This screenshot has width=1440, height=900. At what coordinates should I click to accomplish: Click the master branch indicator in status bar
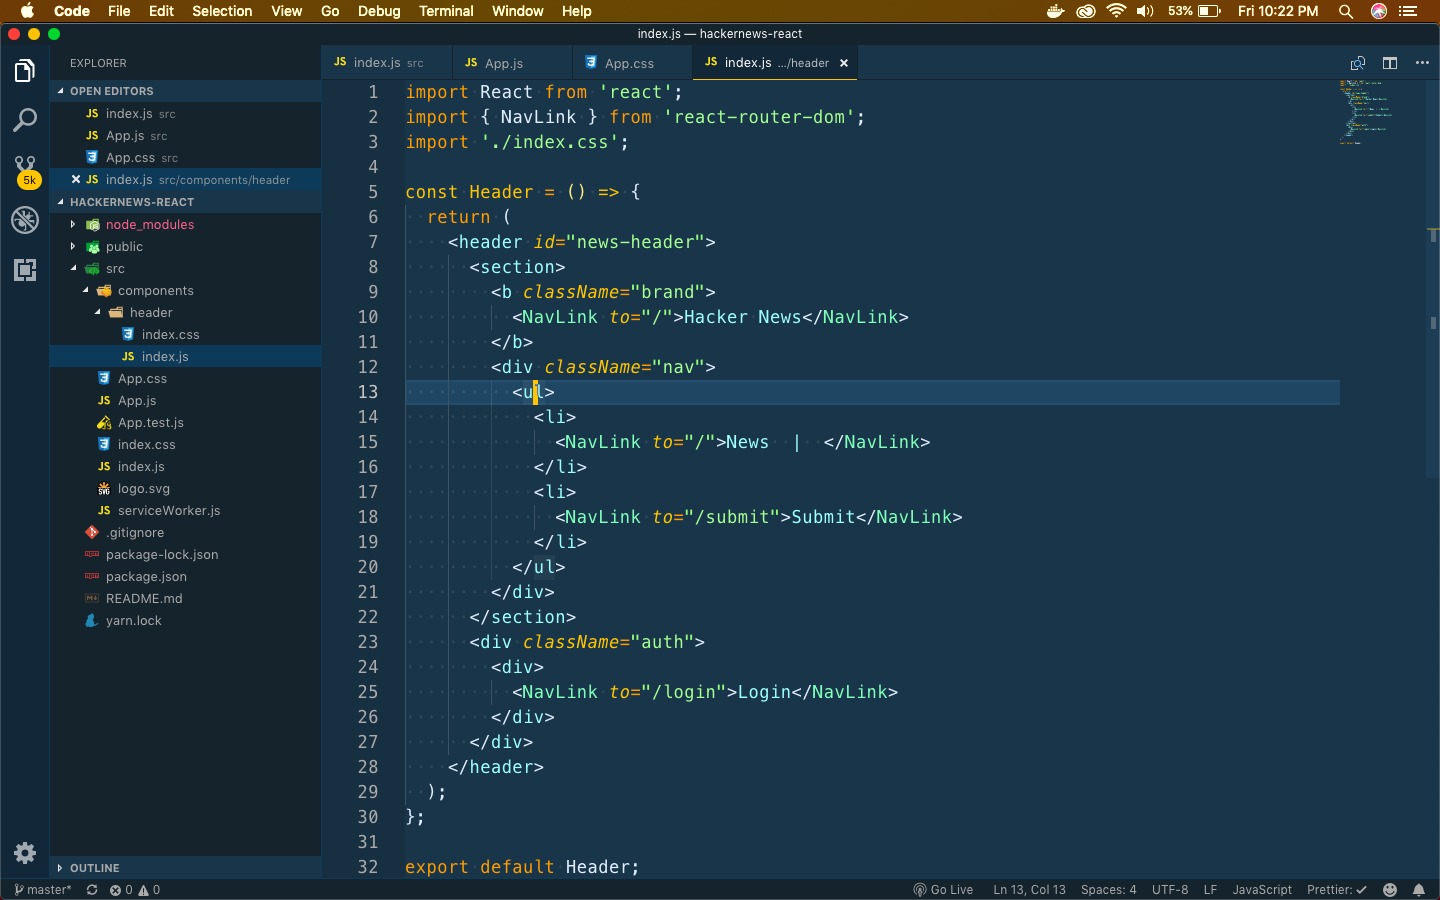pos(43,890)
